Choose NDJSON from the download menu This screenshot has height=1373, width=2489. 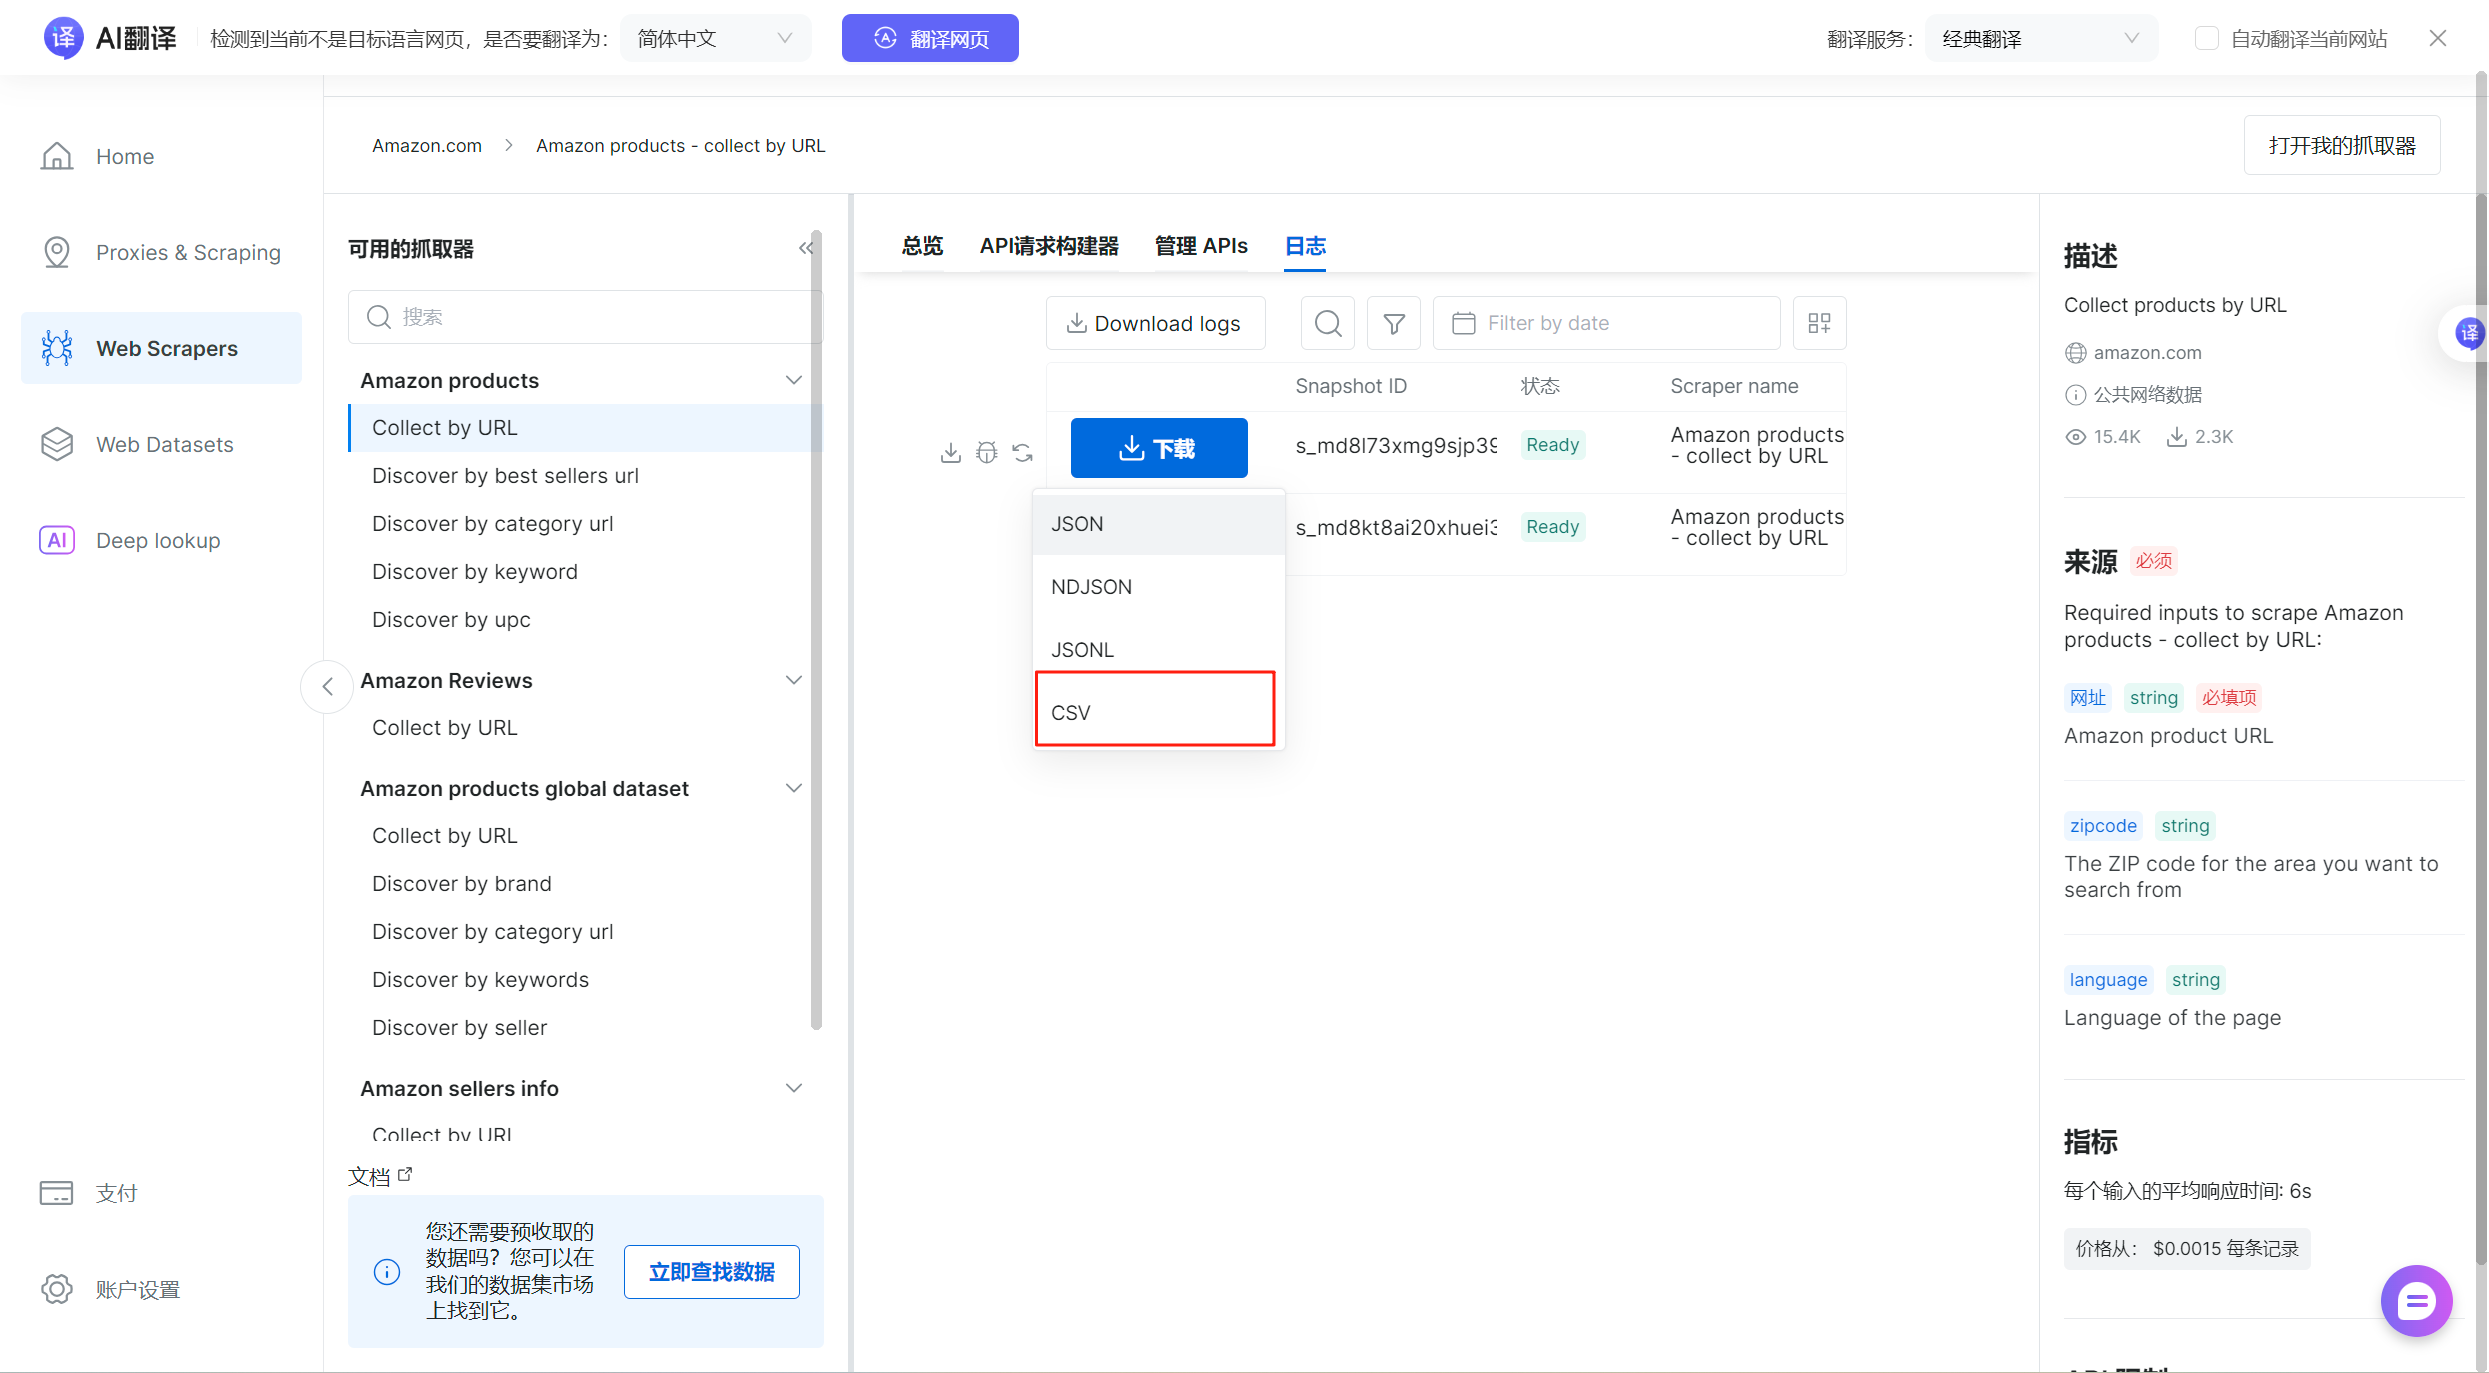coord(1159,587)
